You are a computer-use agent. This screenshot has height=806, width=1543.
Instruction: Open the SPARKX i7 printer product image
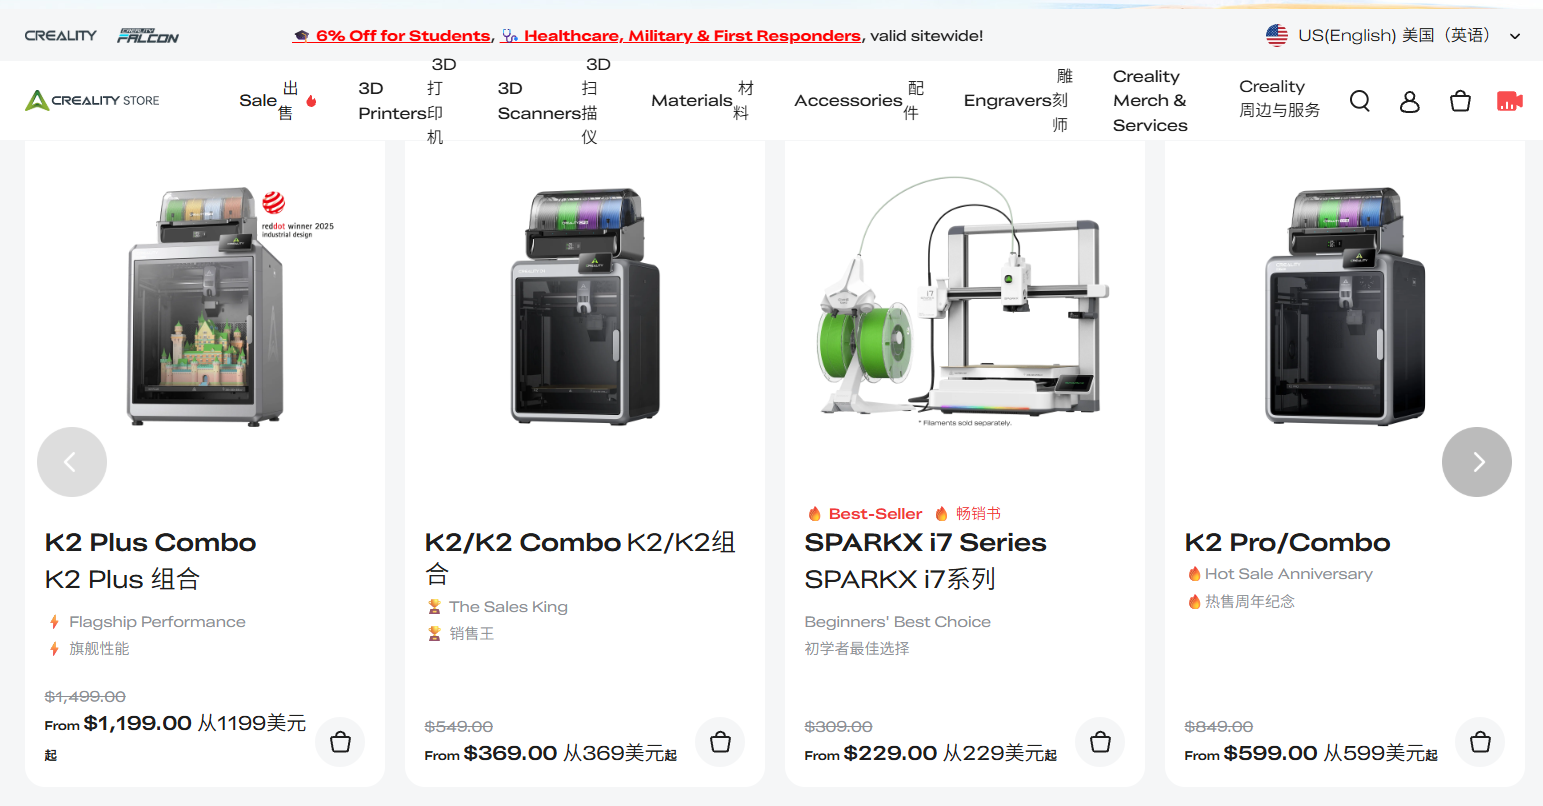tap(965, 302)
